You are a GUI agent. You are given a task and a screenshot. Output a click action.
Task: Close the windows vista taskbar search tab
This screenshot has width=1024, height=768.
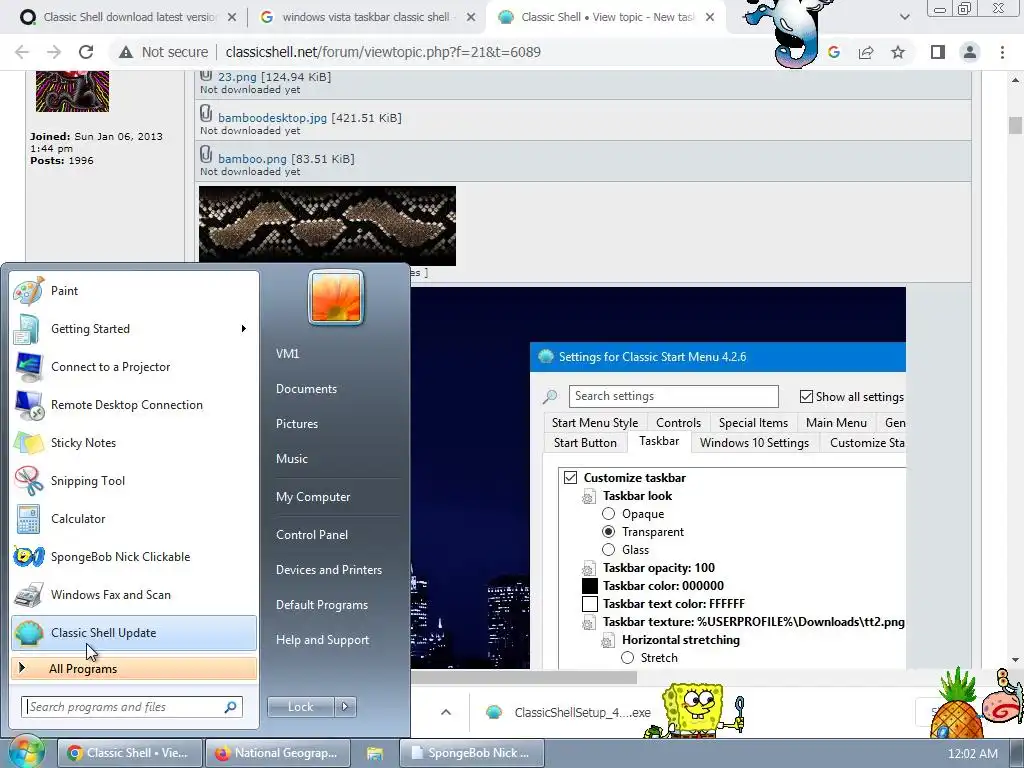(x=471, y=18)
